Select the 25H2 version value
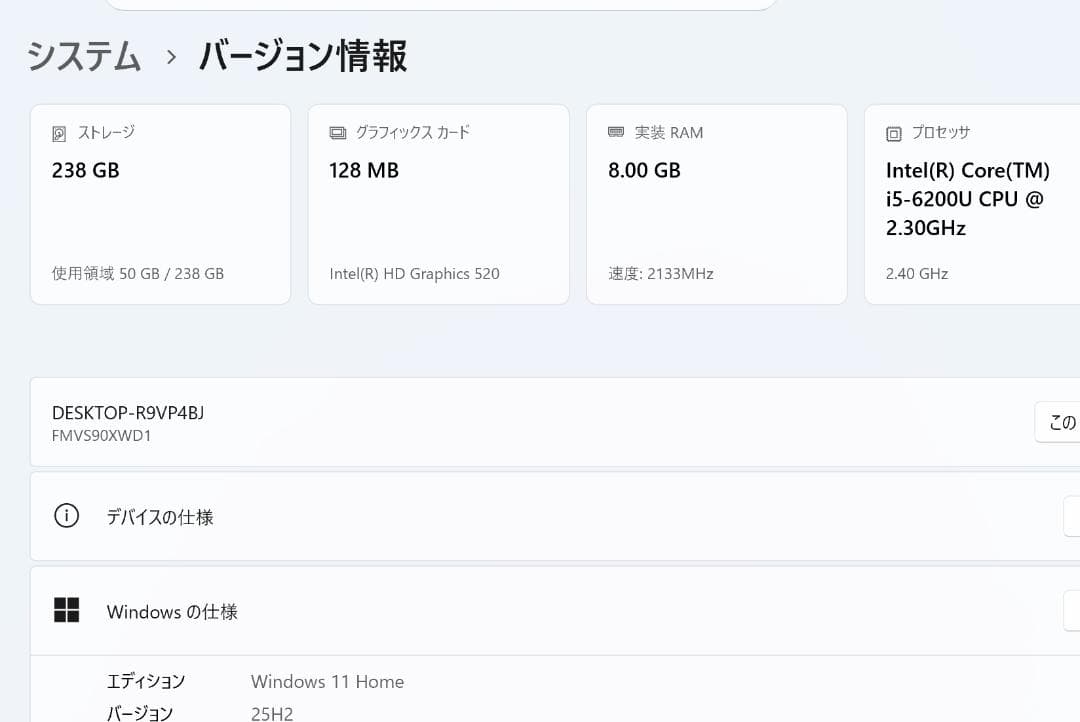The height and width of the screenshot is (722, 1080). coord(272,714)
